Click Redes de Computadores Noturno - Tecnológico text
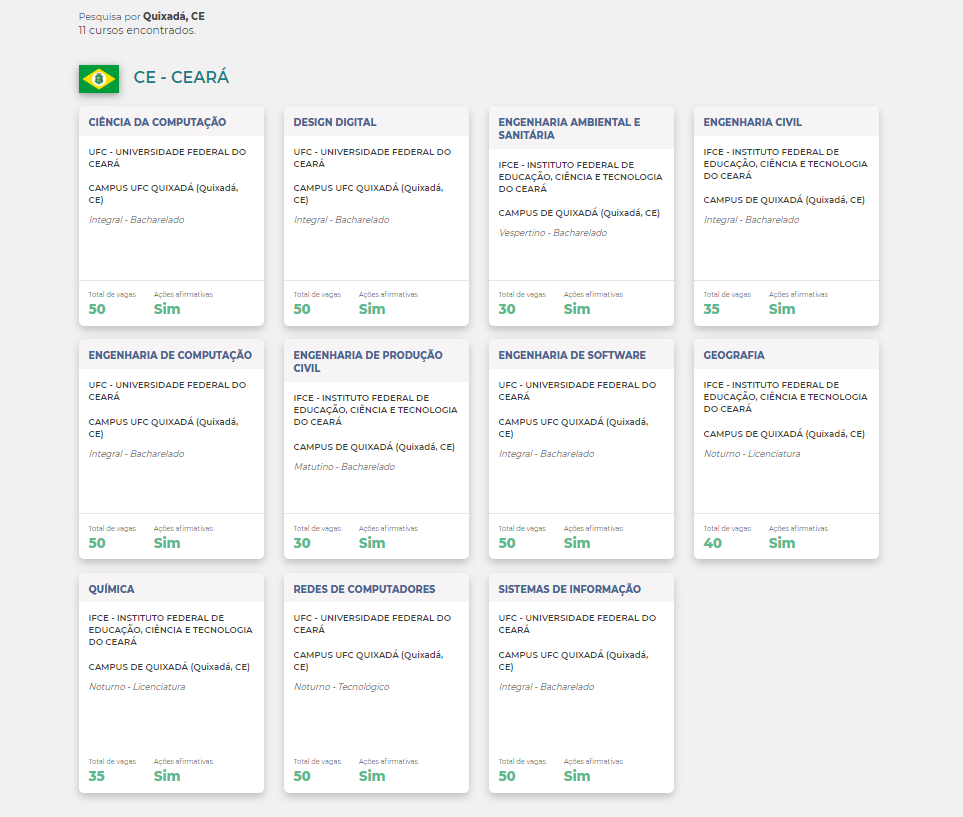Screen dimensions: 963x817 click(x=341, y=687)
